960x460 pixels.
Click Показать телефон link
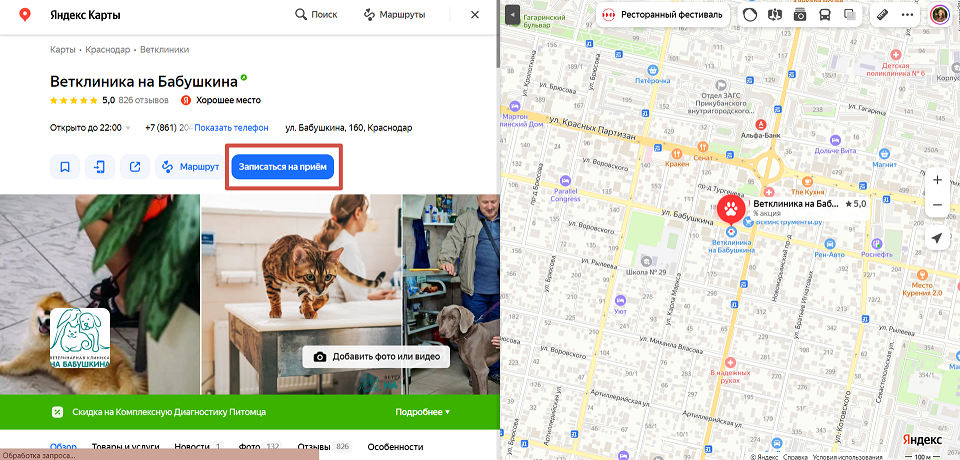231,128
